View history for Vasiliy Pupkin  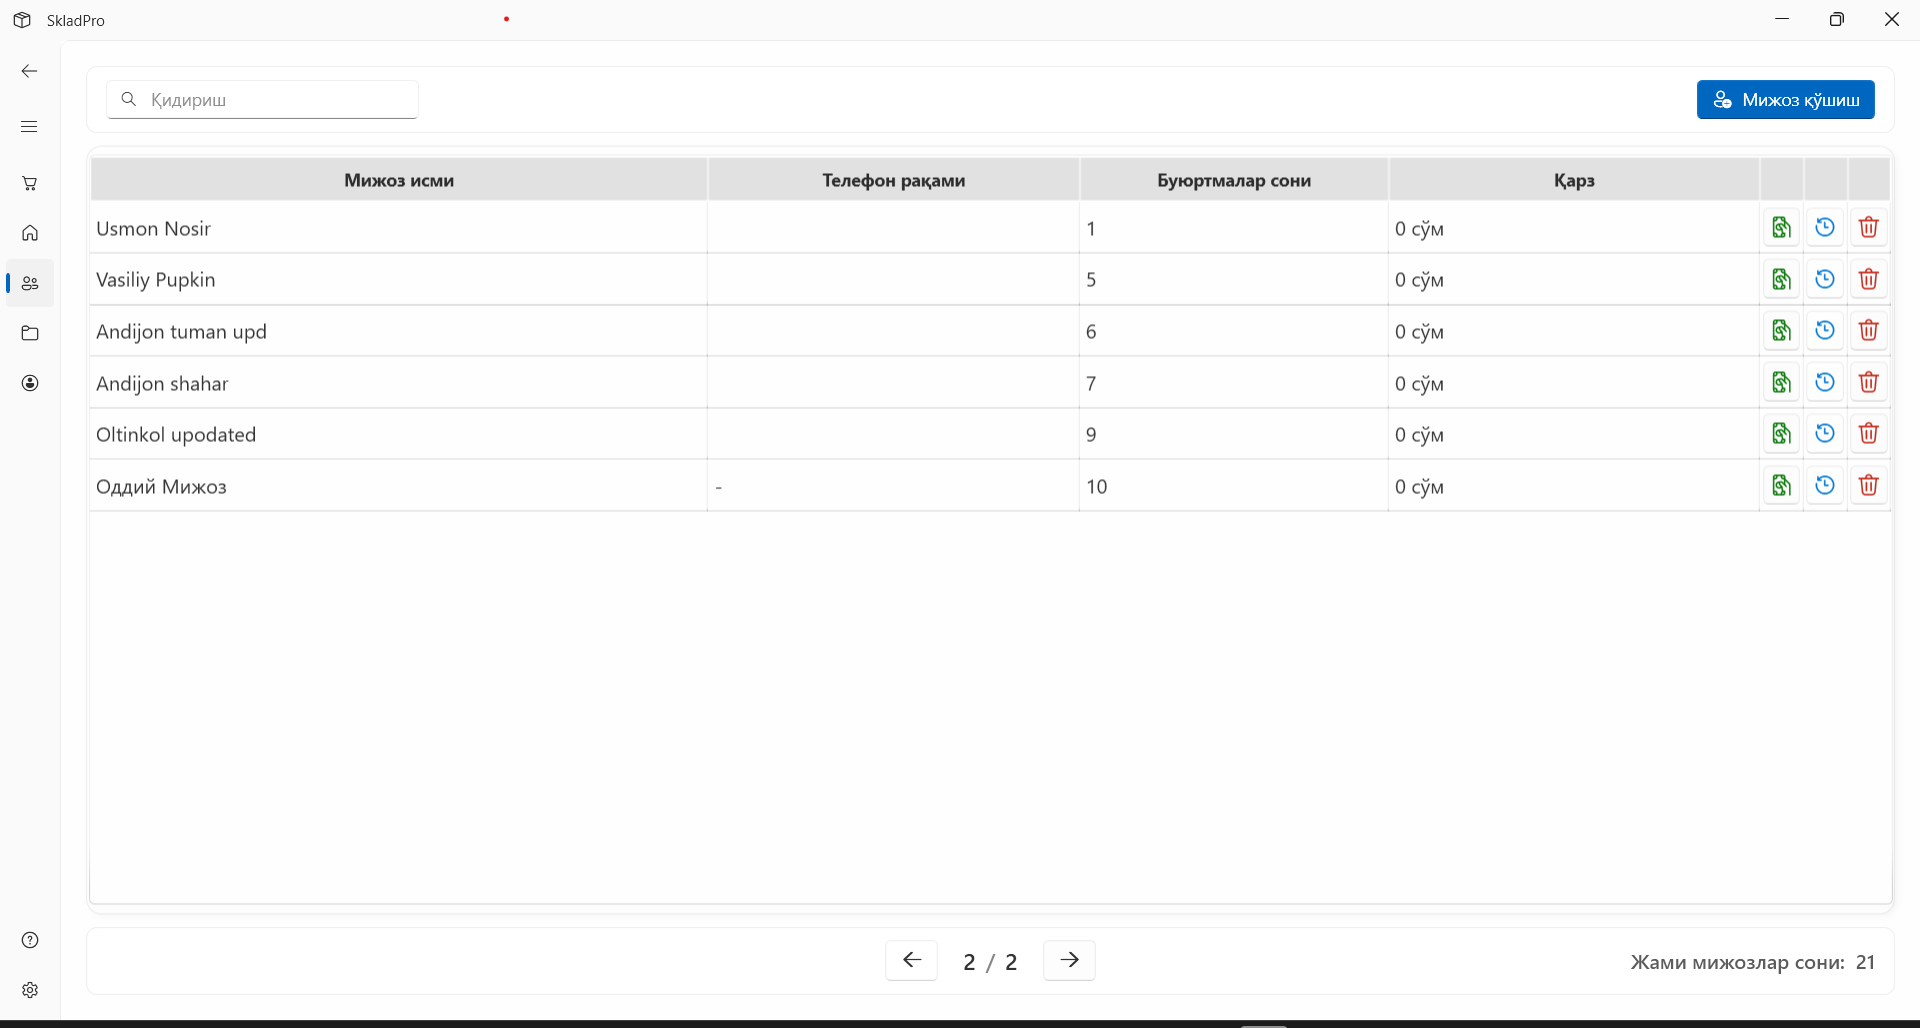[1825, 279]
